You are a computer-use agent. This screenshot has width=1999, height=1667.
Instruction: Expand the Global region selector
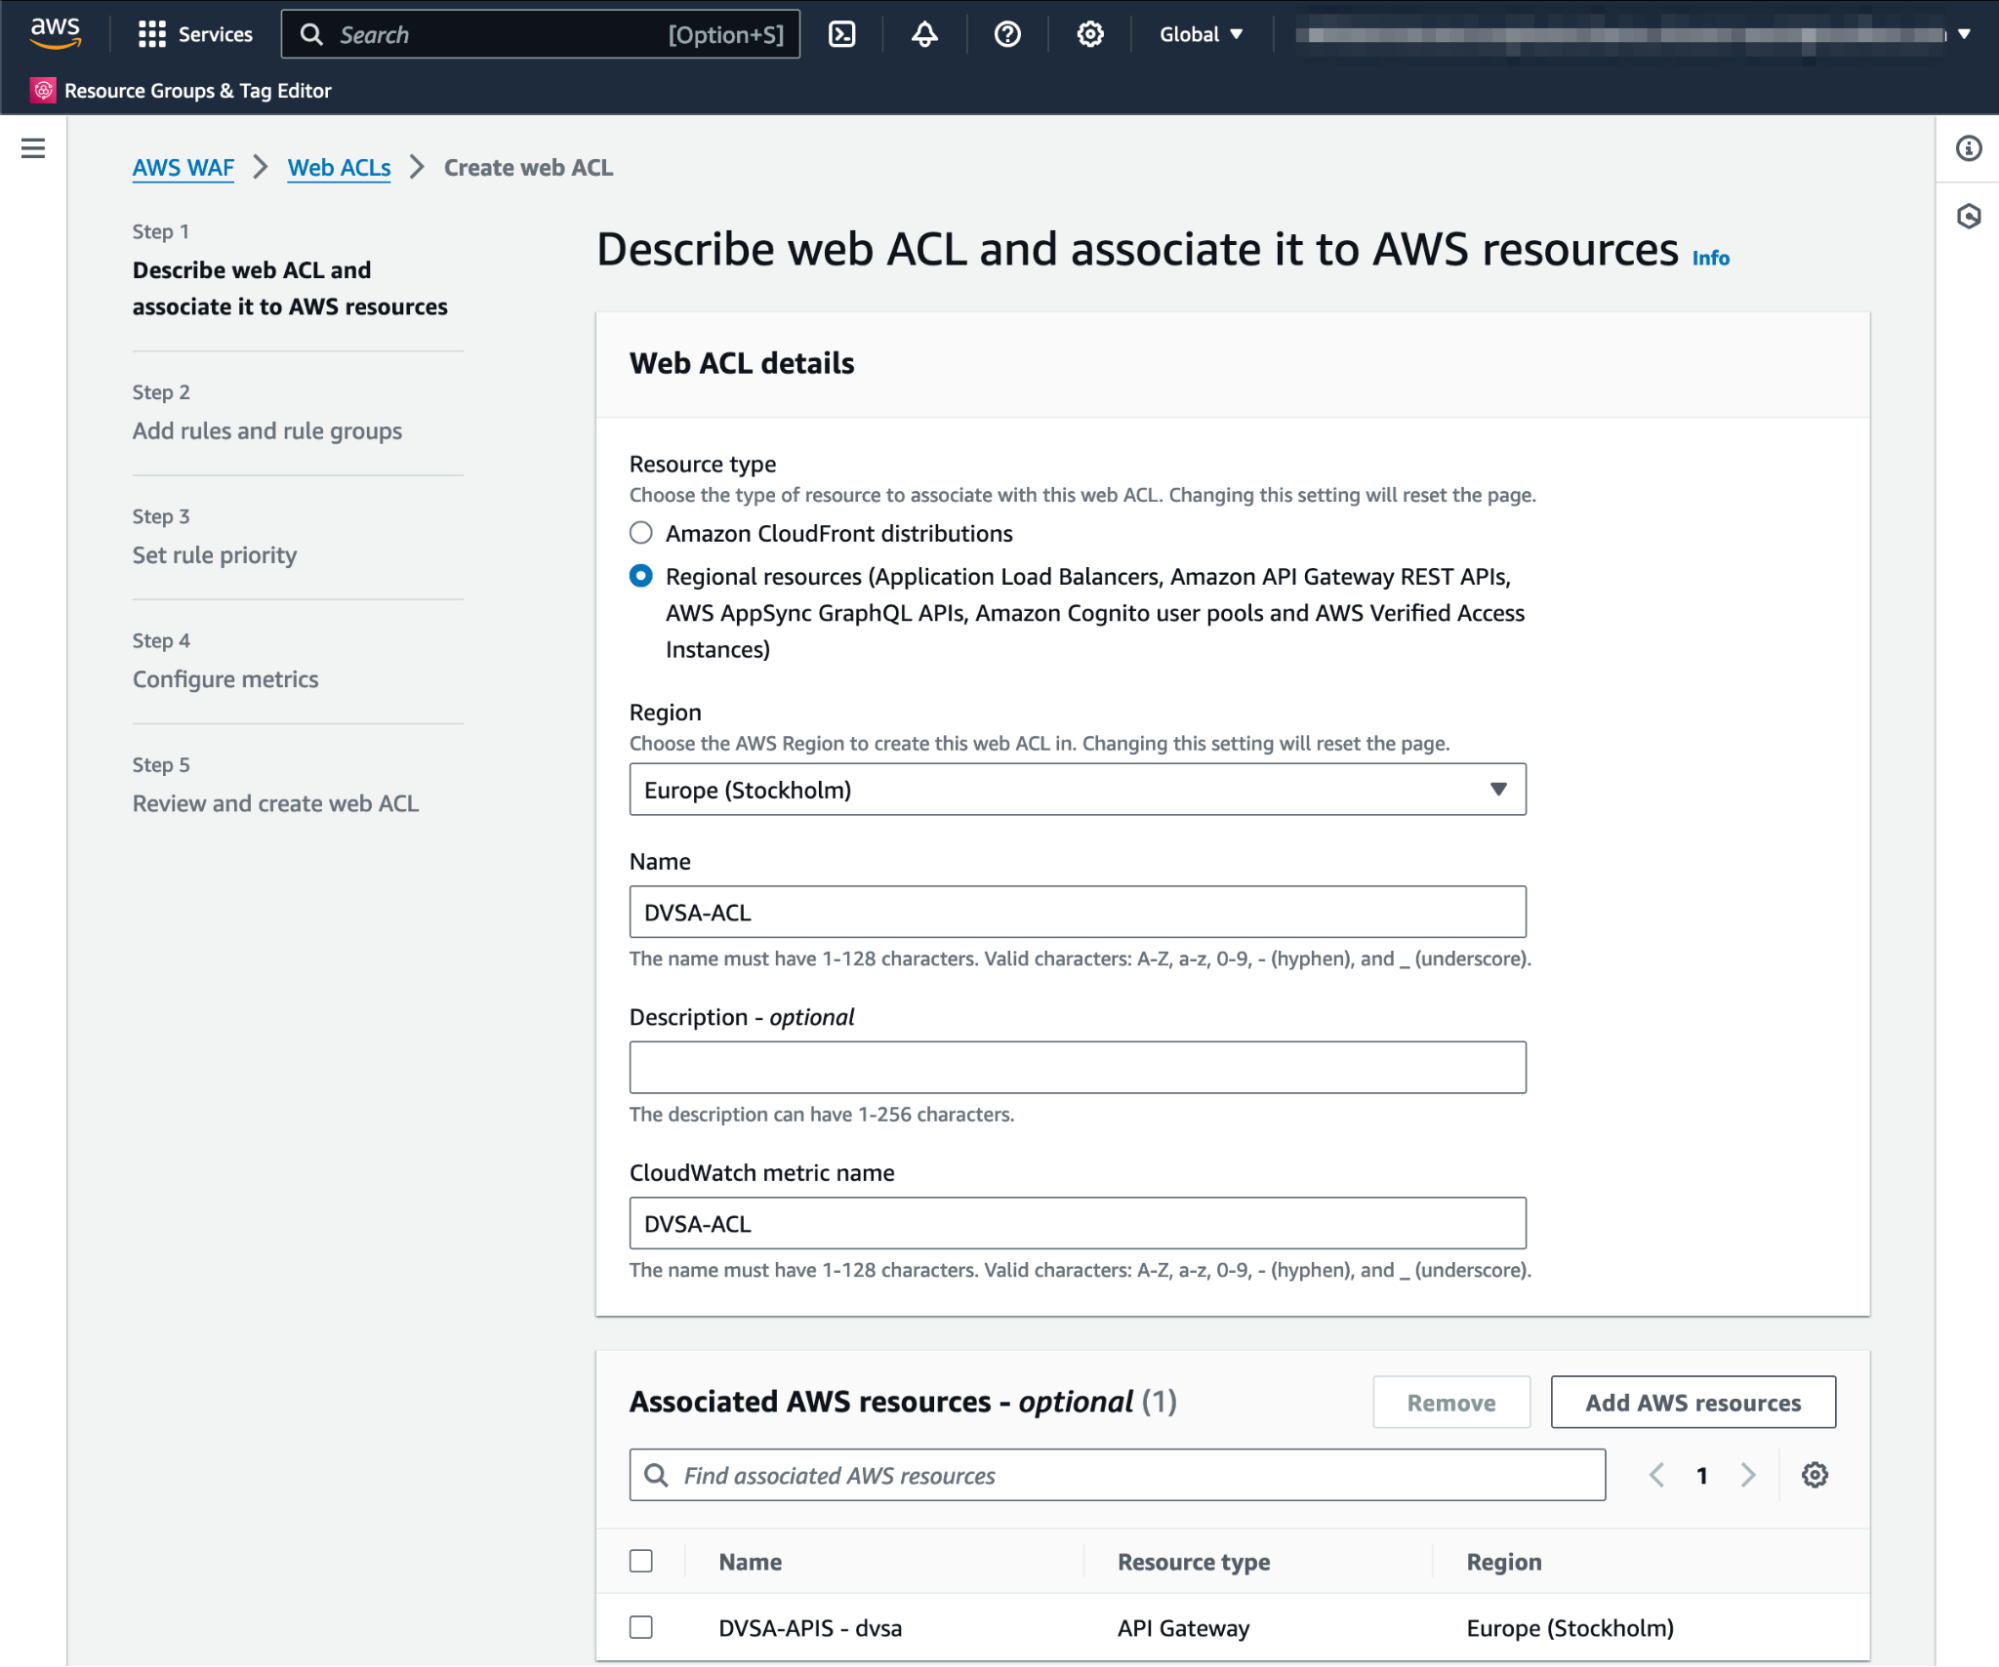coord(1201,34)
